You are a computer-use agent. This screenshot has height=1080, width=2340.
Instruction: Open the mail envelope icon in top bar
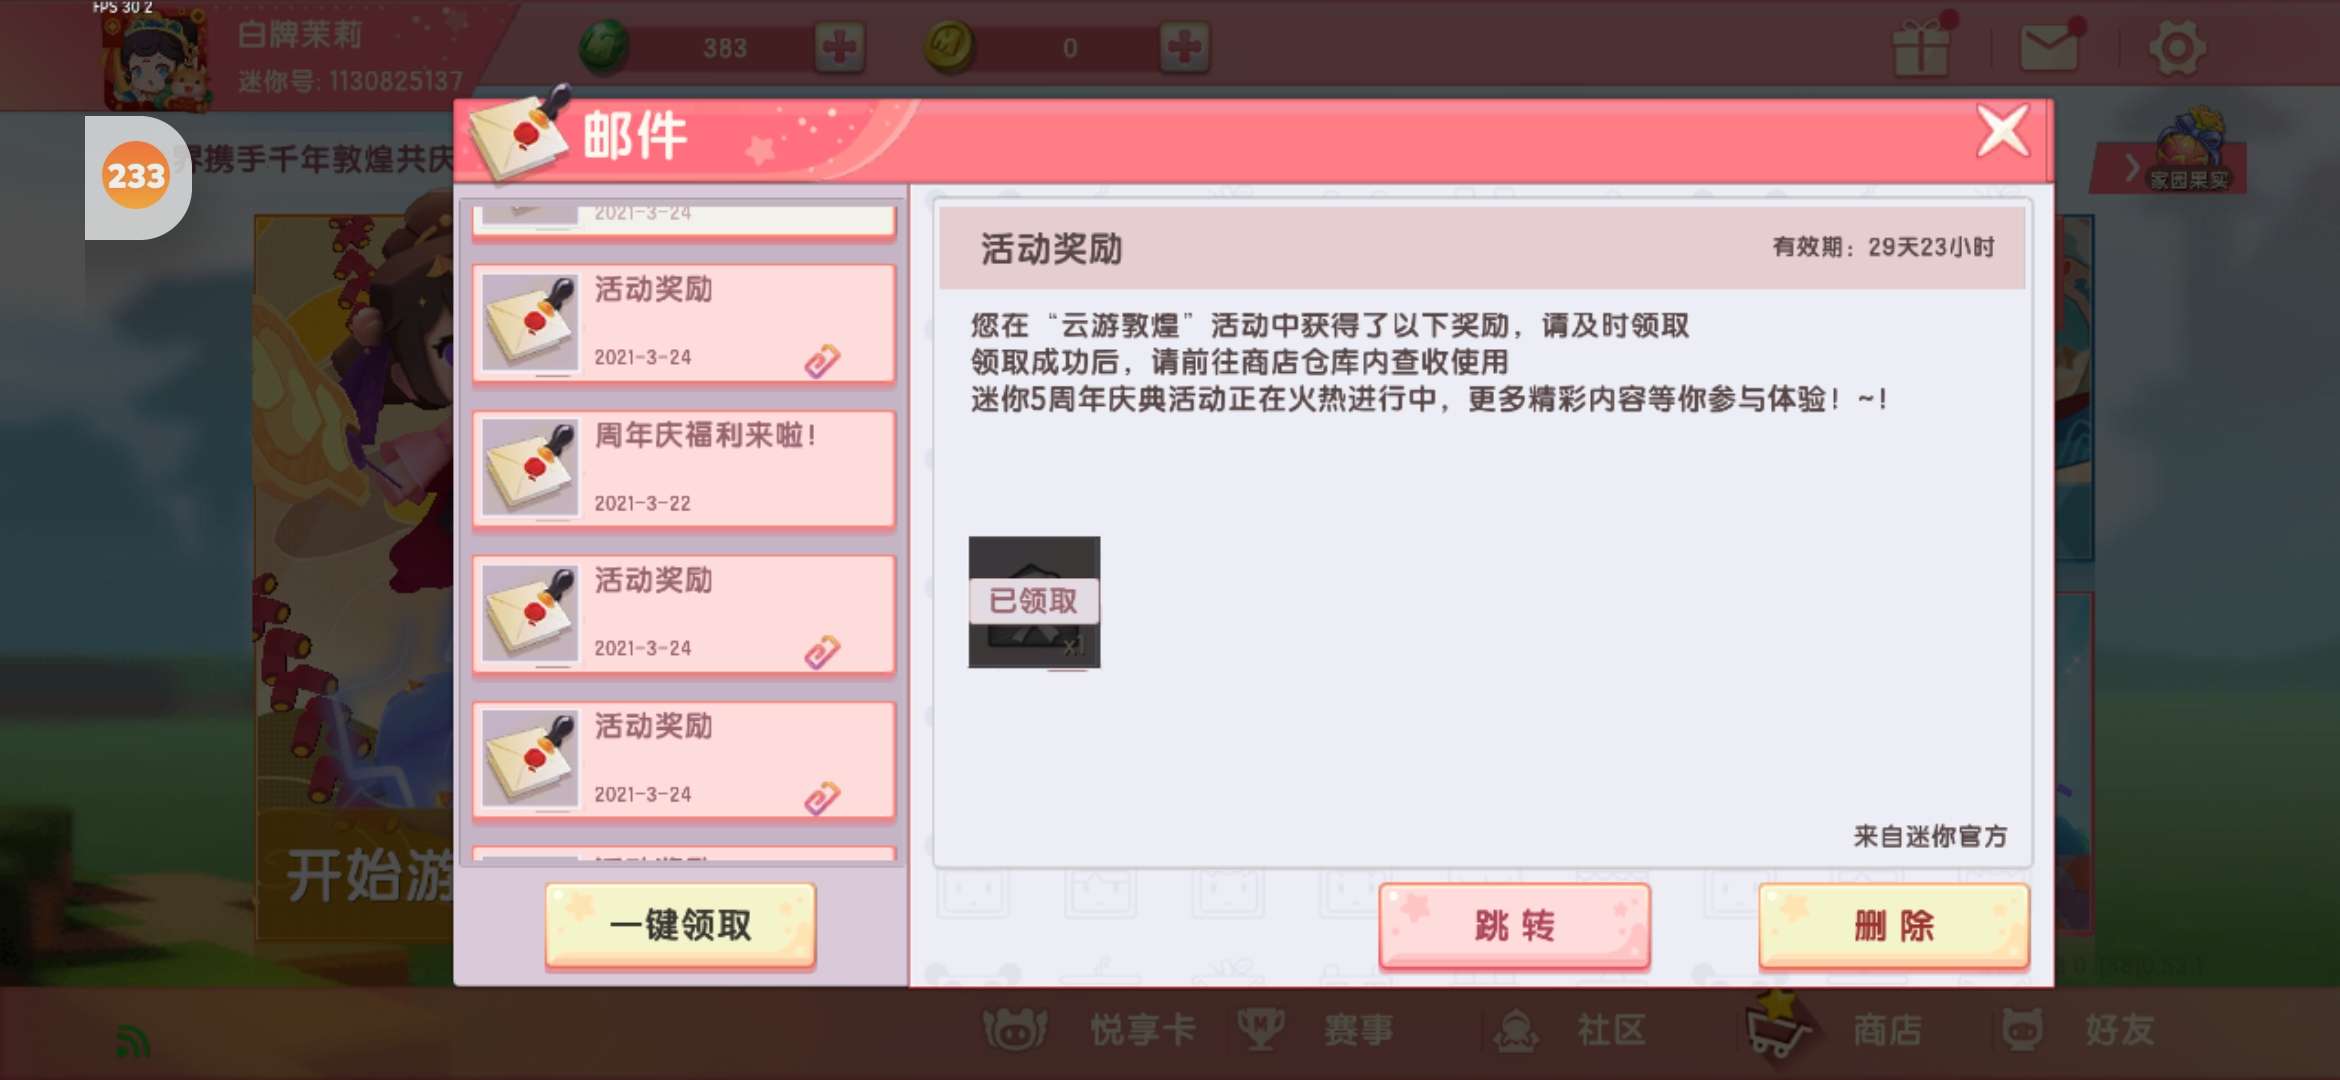tap(2050, 47)
